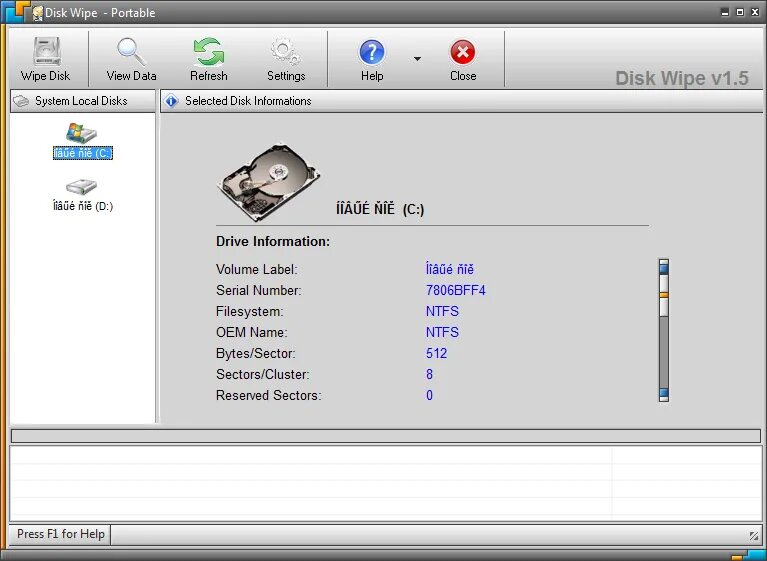This screenshot has height=561, width=767.
Task: Click Bytes/Sector value 512
Action: tap(436, 354)
